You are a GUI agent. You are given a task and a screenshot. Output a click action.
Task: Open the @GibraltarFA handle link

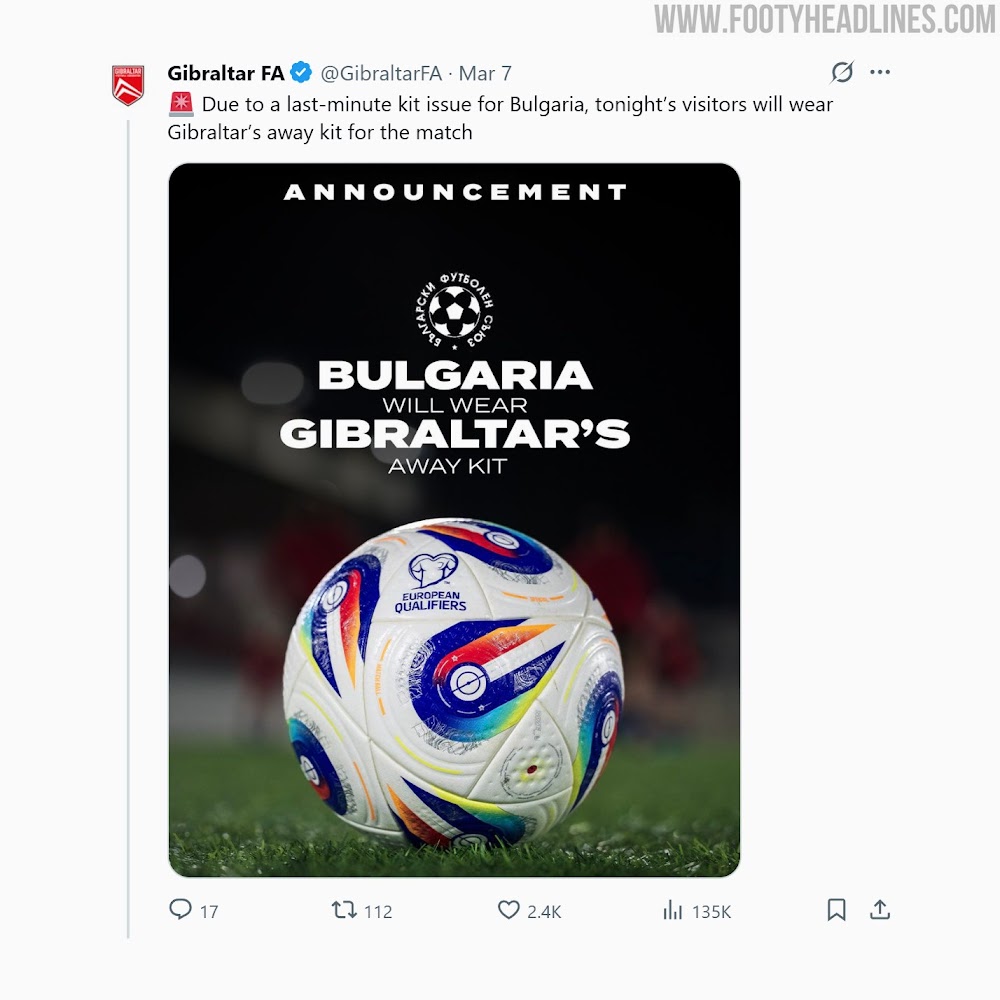coord(381,73)
